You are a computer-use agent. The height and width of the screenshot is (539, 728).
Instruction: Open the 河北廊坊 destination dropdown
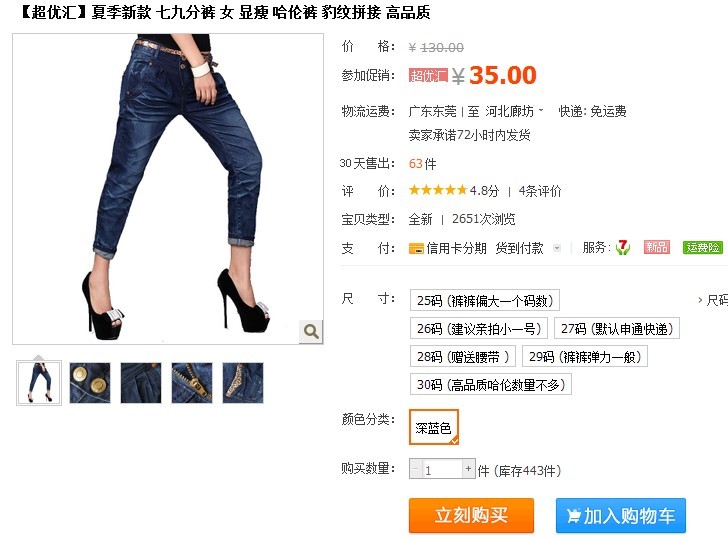(514, 111)
